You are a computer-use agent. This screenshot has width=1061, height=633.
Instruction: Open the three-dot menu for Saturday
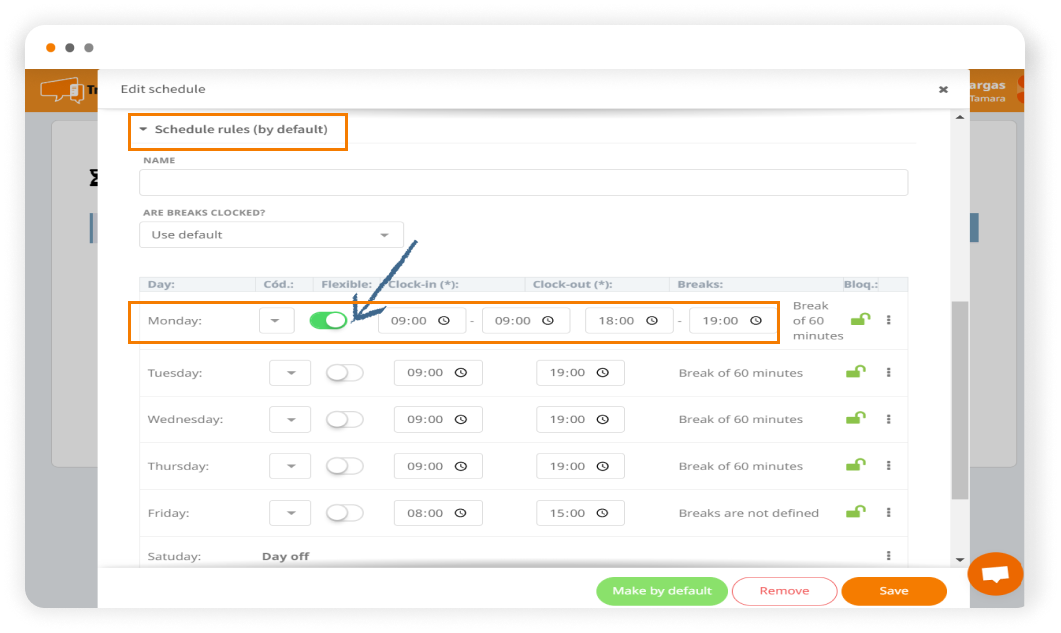click(x=888, y=556)
